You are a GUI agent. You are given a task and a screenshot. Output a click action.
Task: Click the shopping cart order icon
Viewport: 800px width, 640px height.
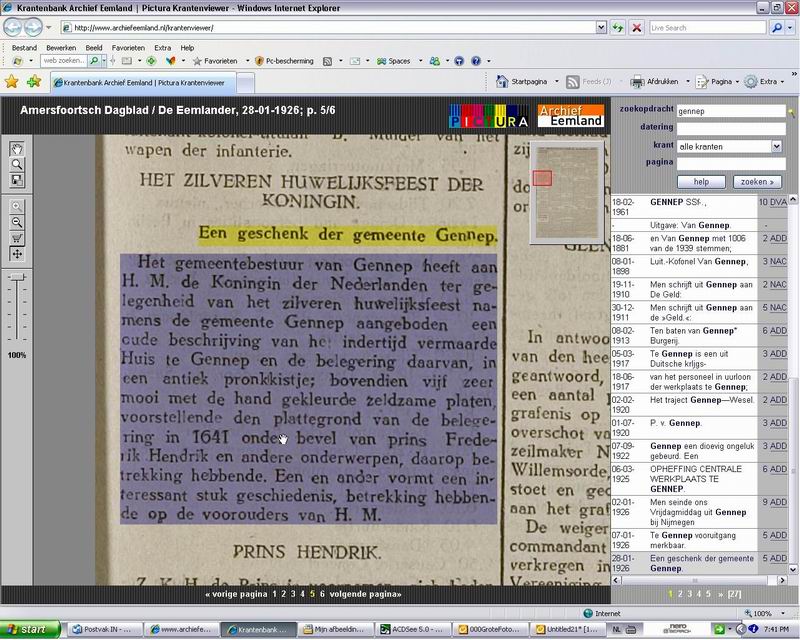click(17, 238)
